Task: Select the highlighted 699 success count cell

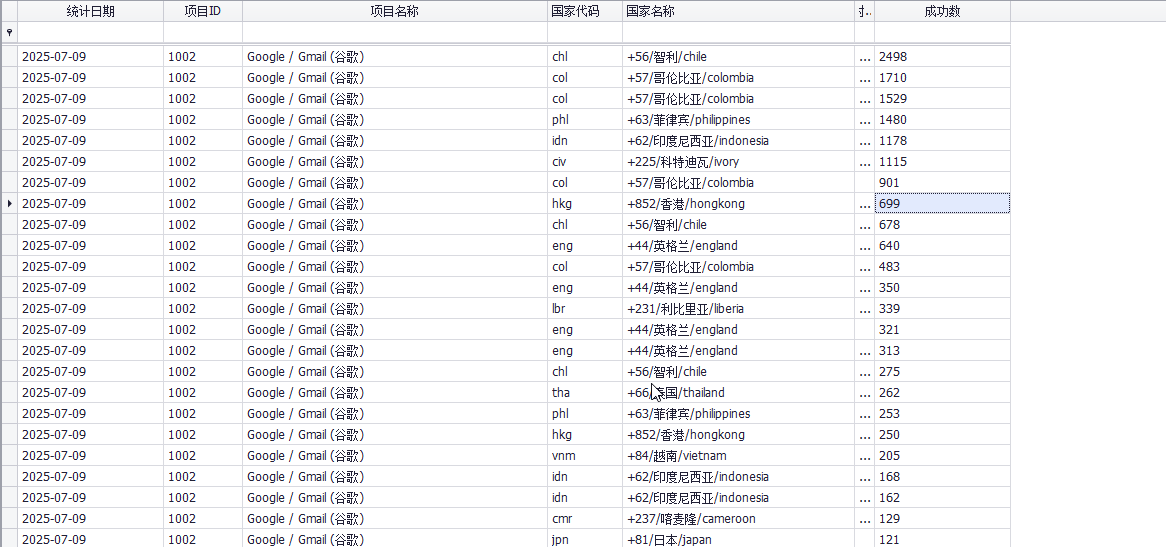Action: point(942,204)
